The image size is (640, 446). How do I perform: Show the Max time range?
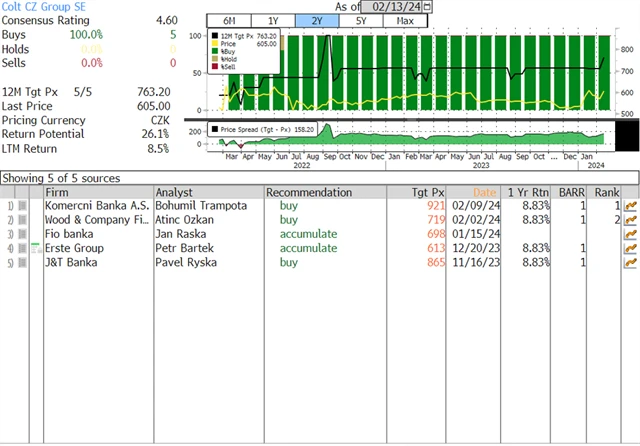(405, 21)
